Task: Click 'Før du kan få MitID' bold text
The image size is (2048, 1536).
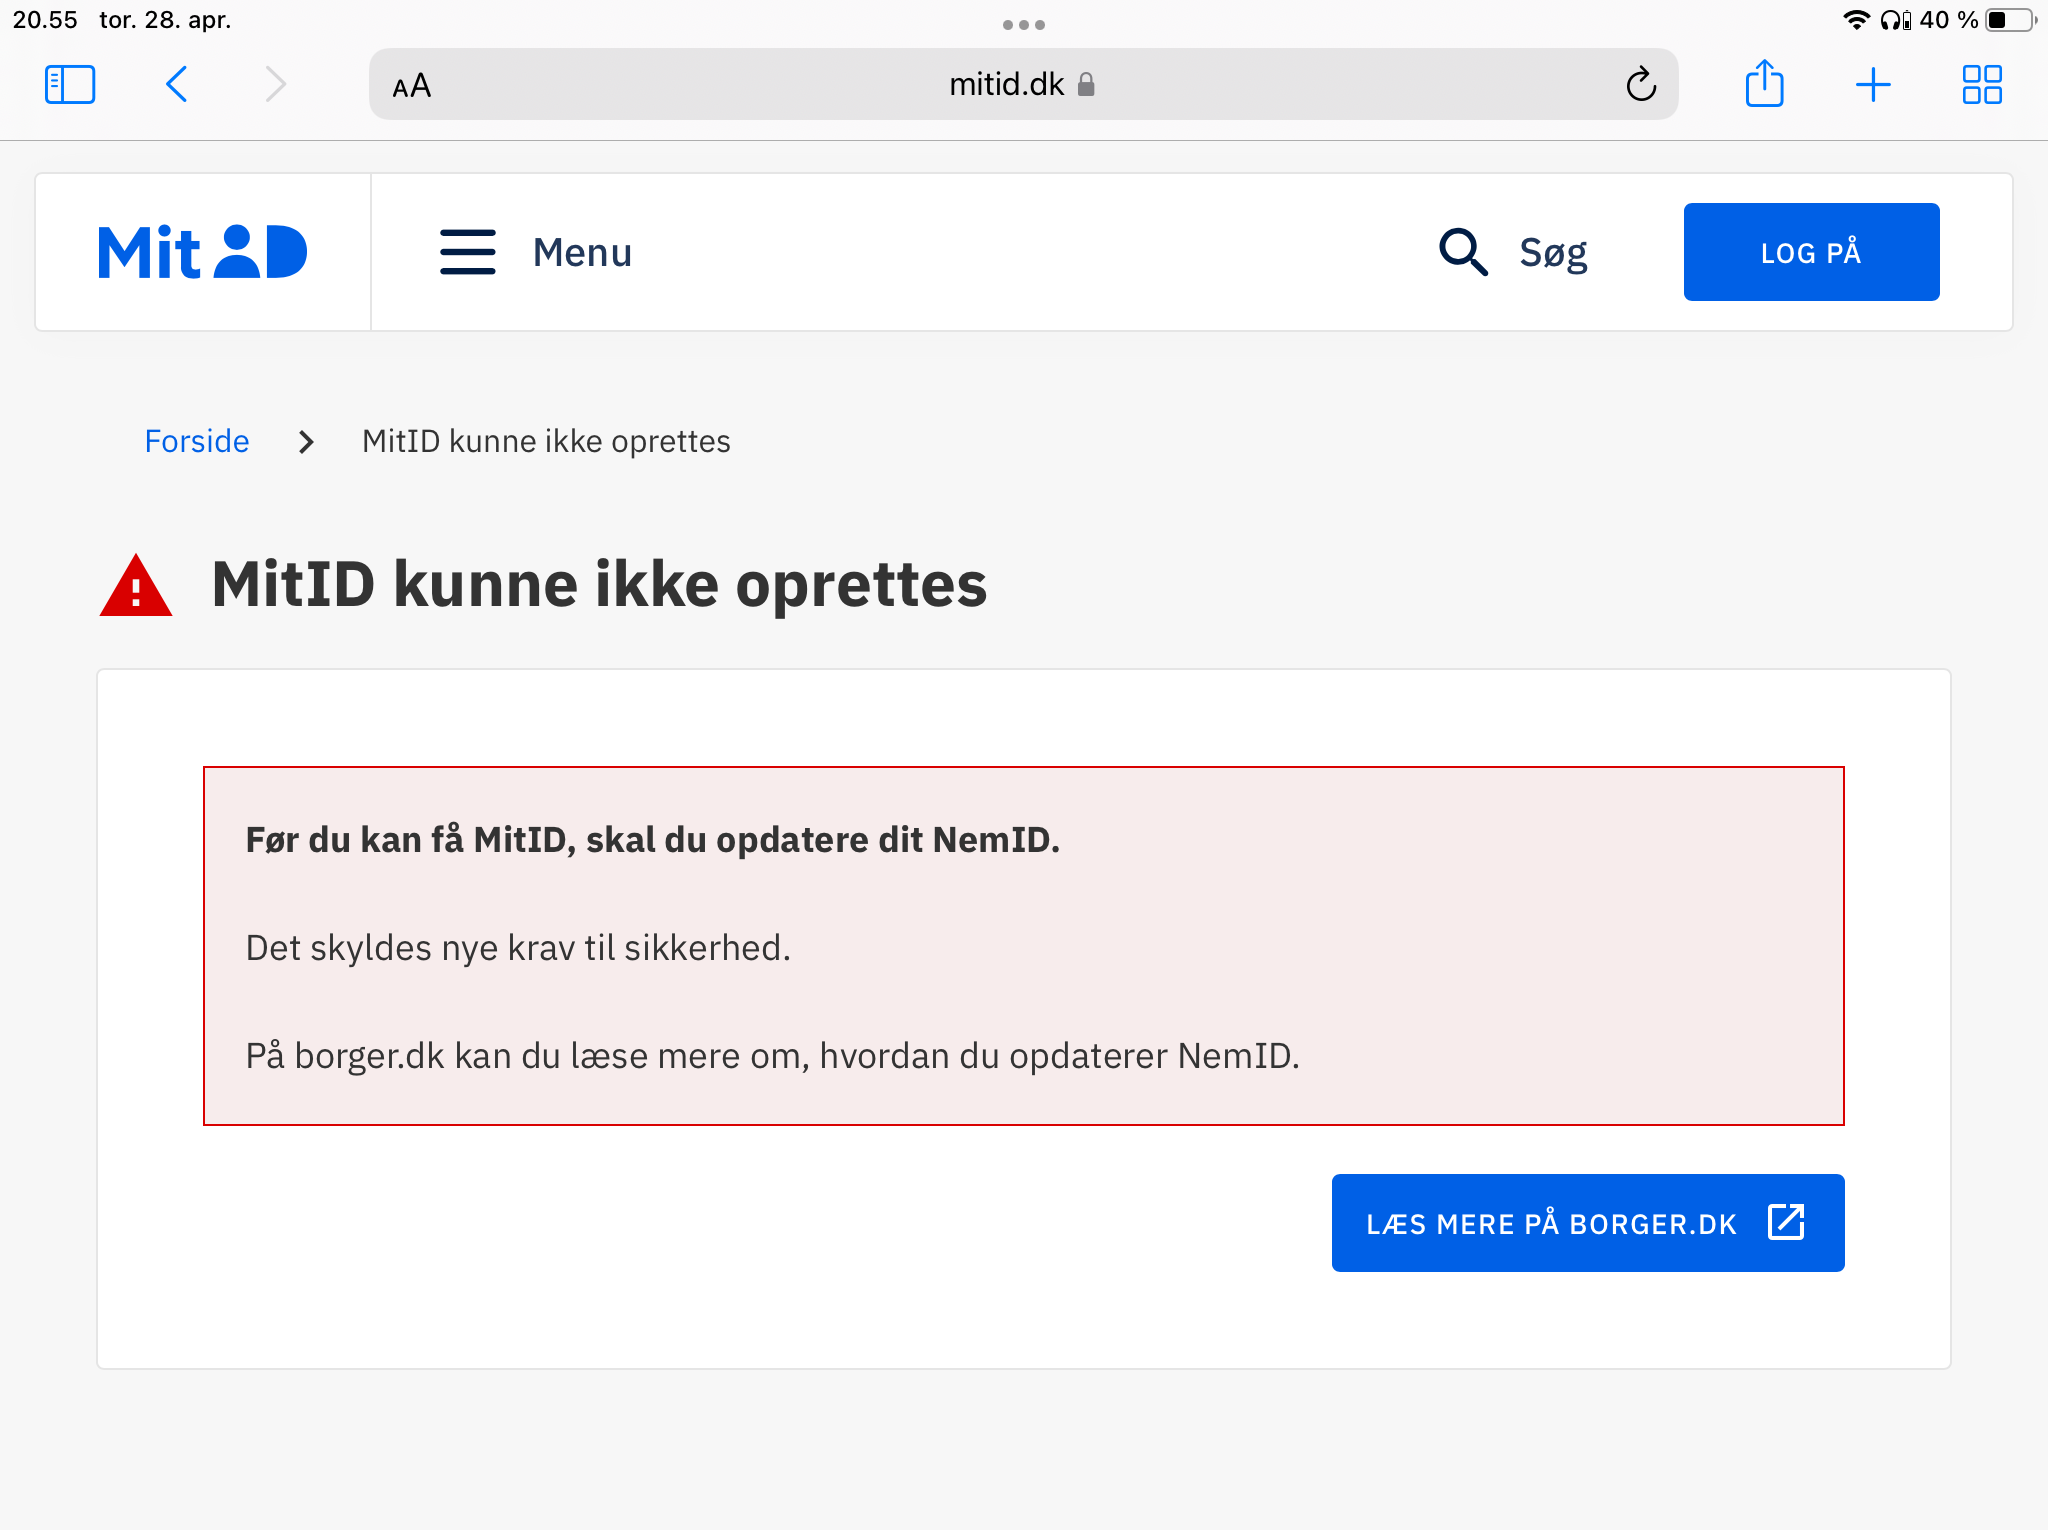Action: click(652, 839)
